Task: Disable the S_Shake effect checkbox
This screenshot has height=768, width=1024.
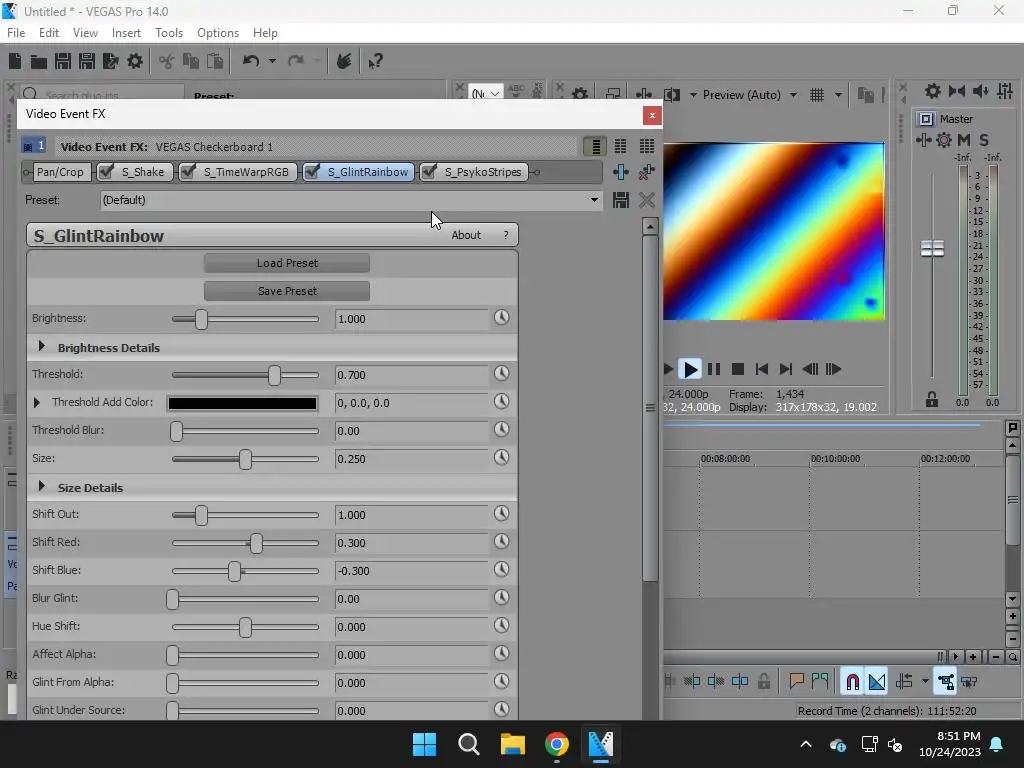Action: pos(106,172)
